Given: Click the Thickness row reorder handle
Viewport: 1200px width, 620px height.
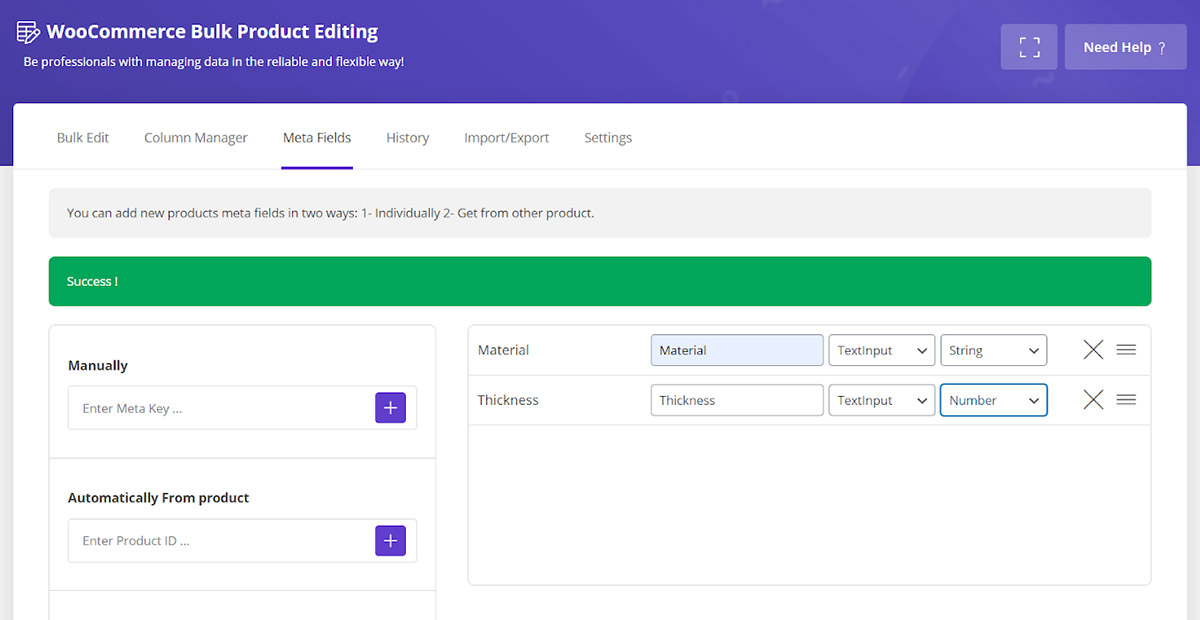Looking at the screenshot, I should 1126,400.
